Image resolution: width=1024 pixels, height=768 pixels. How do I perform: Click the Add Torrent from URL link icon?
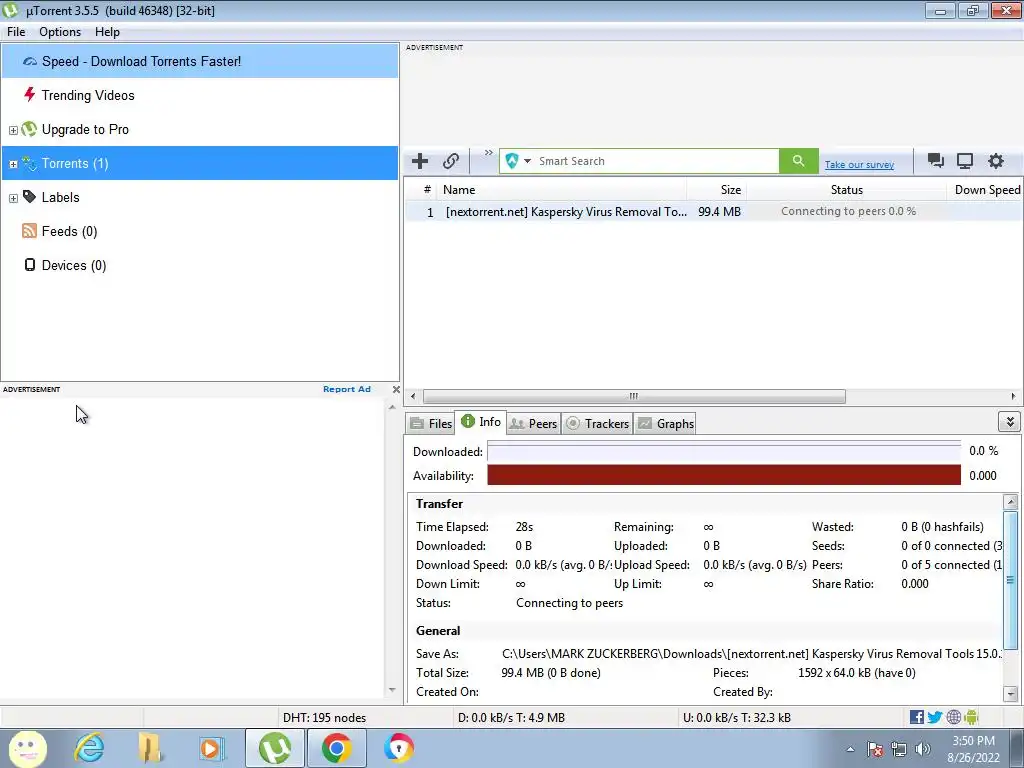(451, 161)
